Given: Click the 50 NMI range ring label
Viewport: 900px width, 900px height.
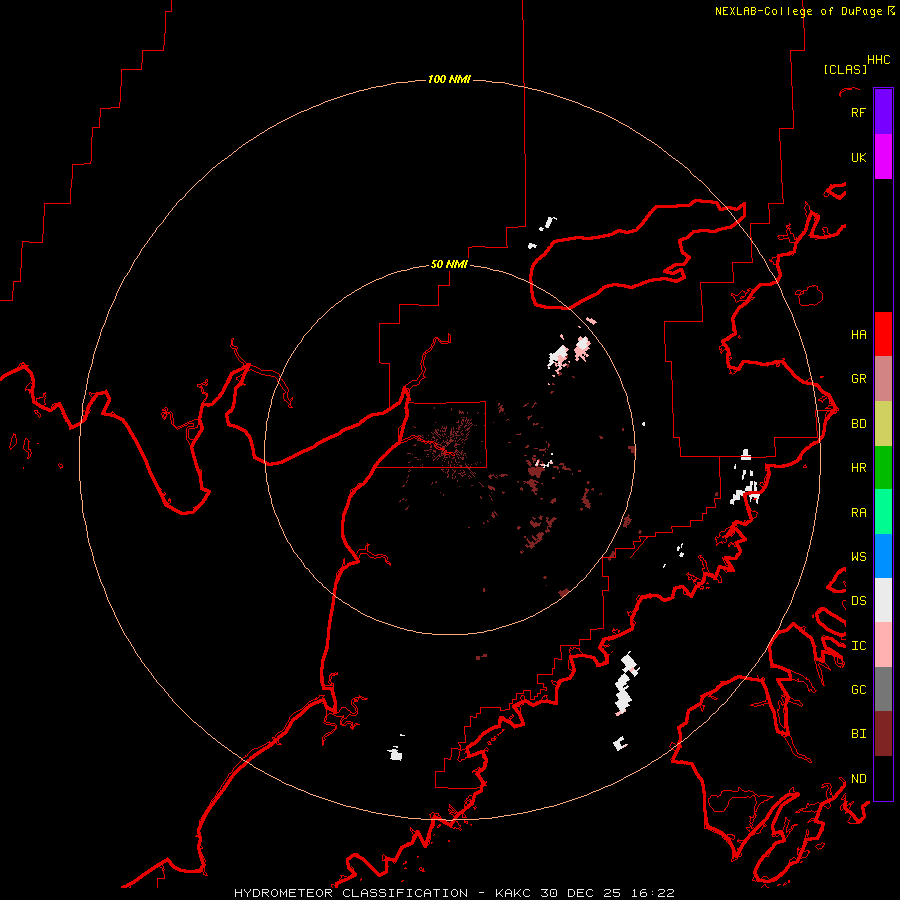Looking at the screenshot, I should coord(449,264).
